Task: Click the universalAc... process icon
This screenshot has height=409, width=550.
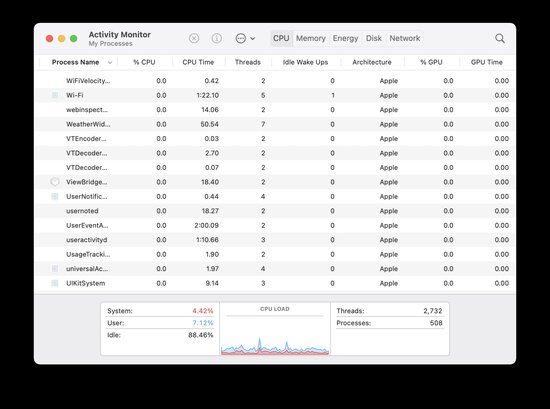Action: [x=55, y=269]
